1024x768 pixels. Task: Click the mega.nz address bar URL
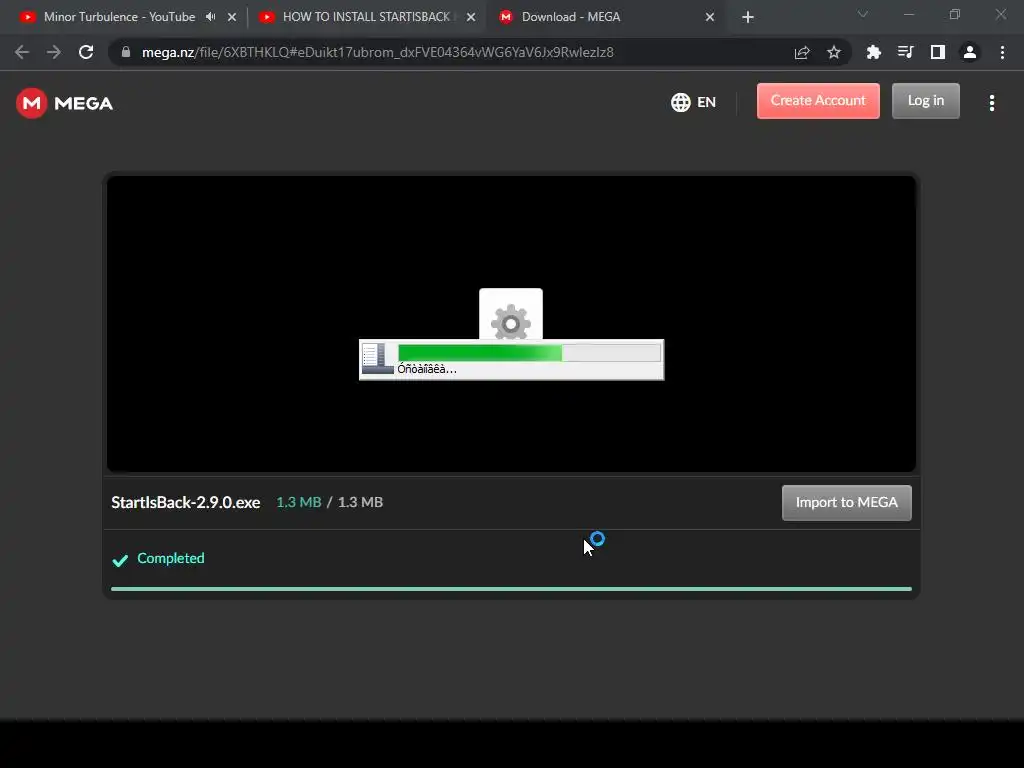coord(377,52)
